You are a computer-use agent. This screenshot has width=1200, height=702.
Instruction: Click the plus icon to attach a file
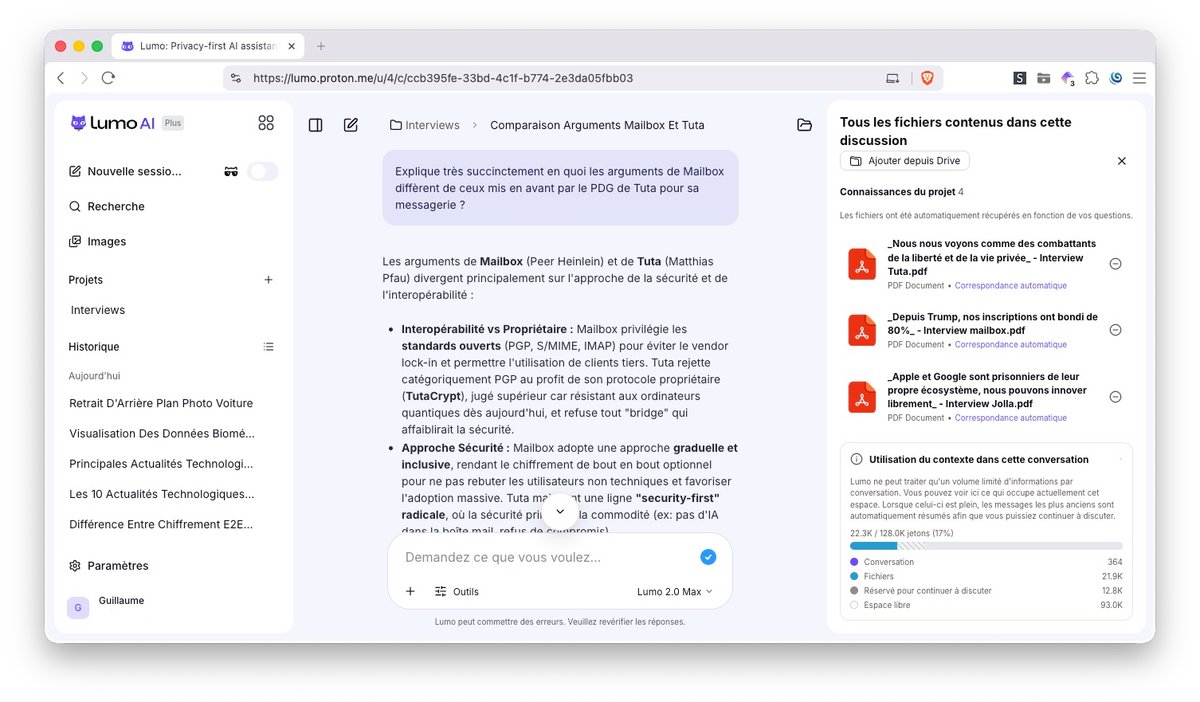[x=410, y=591]
